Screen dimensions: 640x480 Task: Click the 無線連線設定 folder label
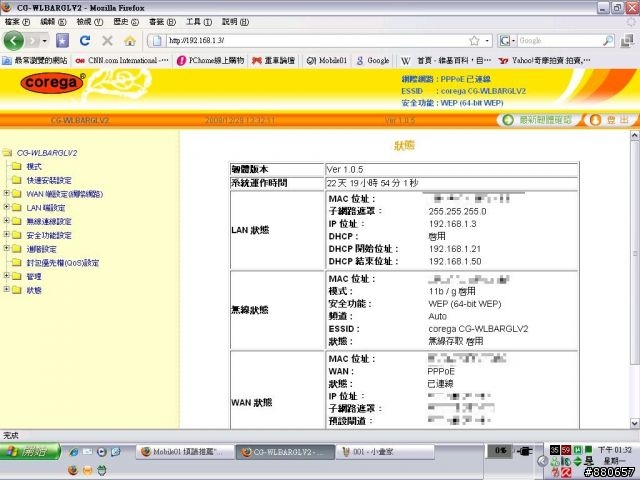click(49, 222)
